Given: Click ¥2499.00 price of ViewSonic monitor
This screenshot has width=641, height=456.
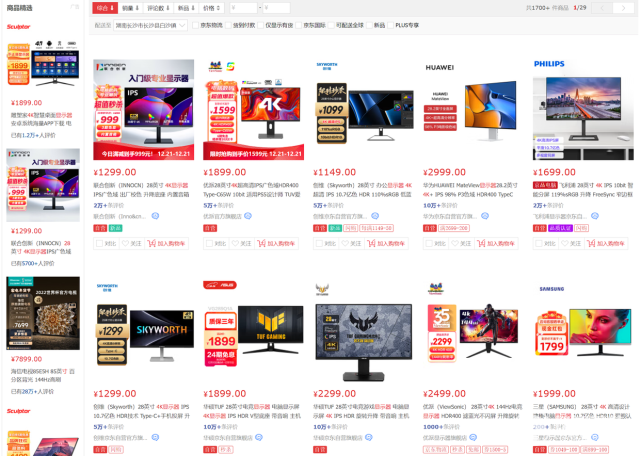Looking at the screenshot, I should (x=444, y=394).
